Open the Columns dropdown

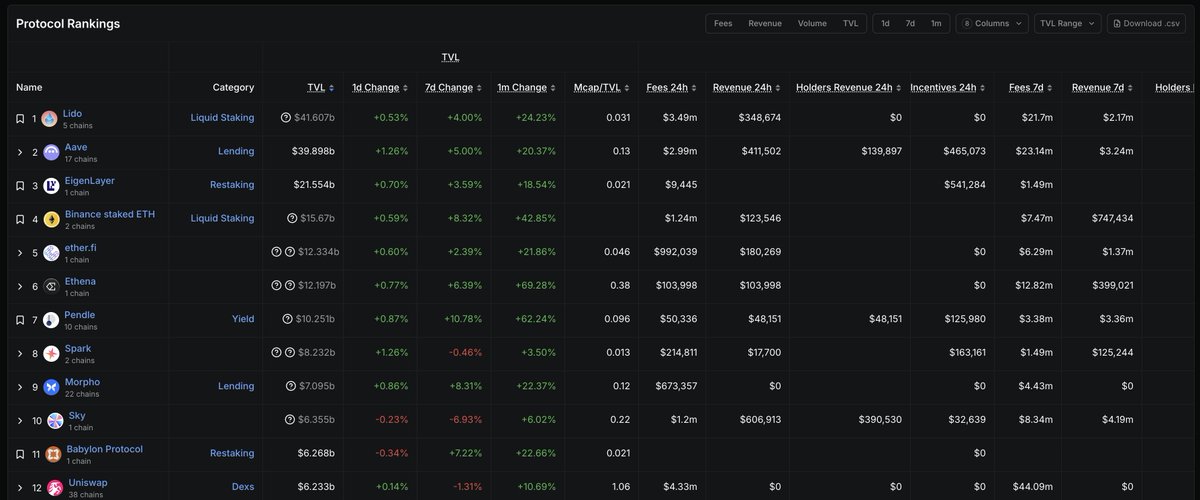pos(992,23)
